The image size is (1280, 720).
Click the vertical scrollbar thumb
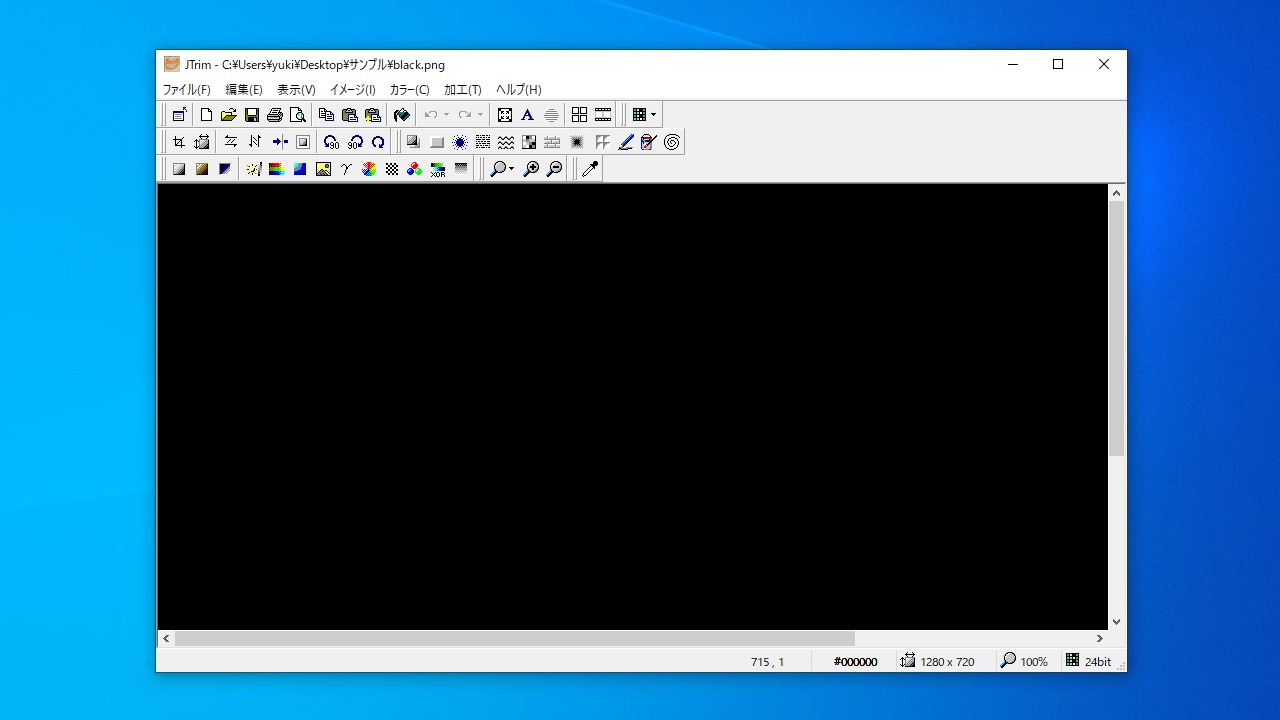(1117, 328)
